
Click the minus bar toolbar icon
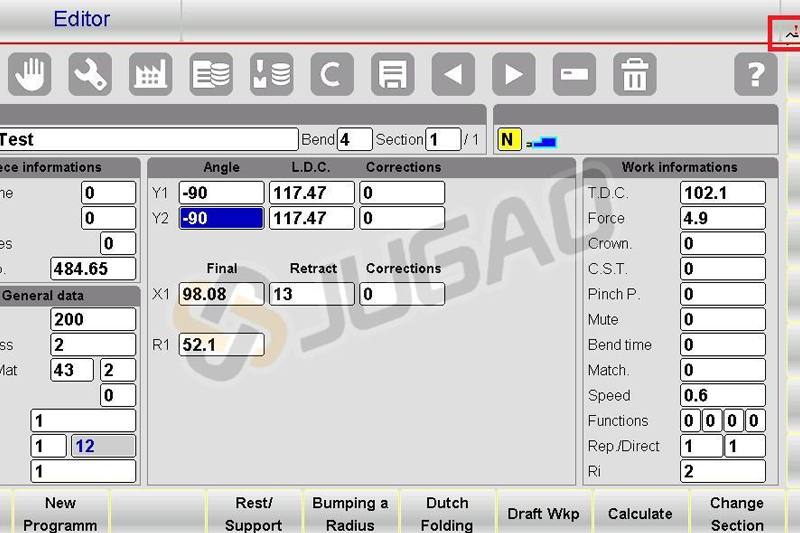[574, 74]
